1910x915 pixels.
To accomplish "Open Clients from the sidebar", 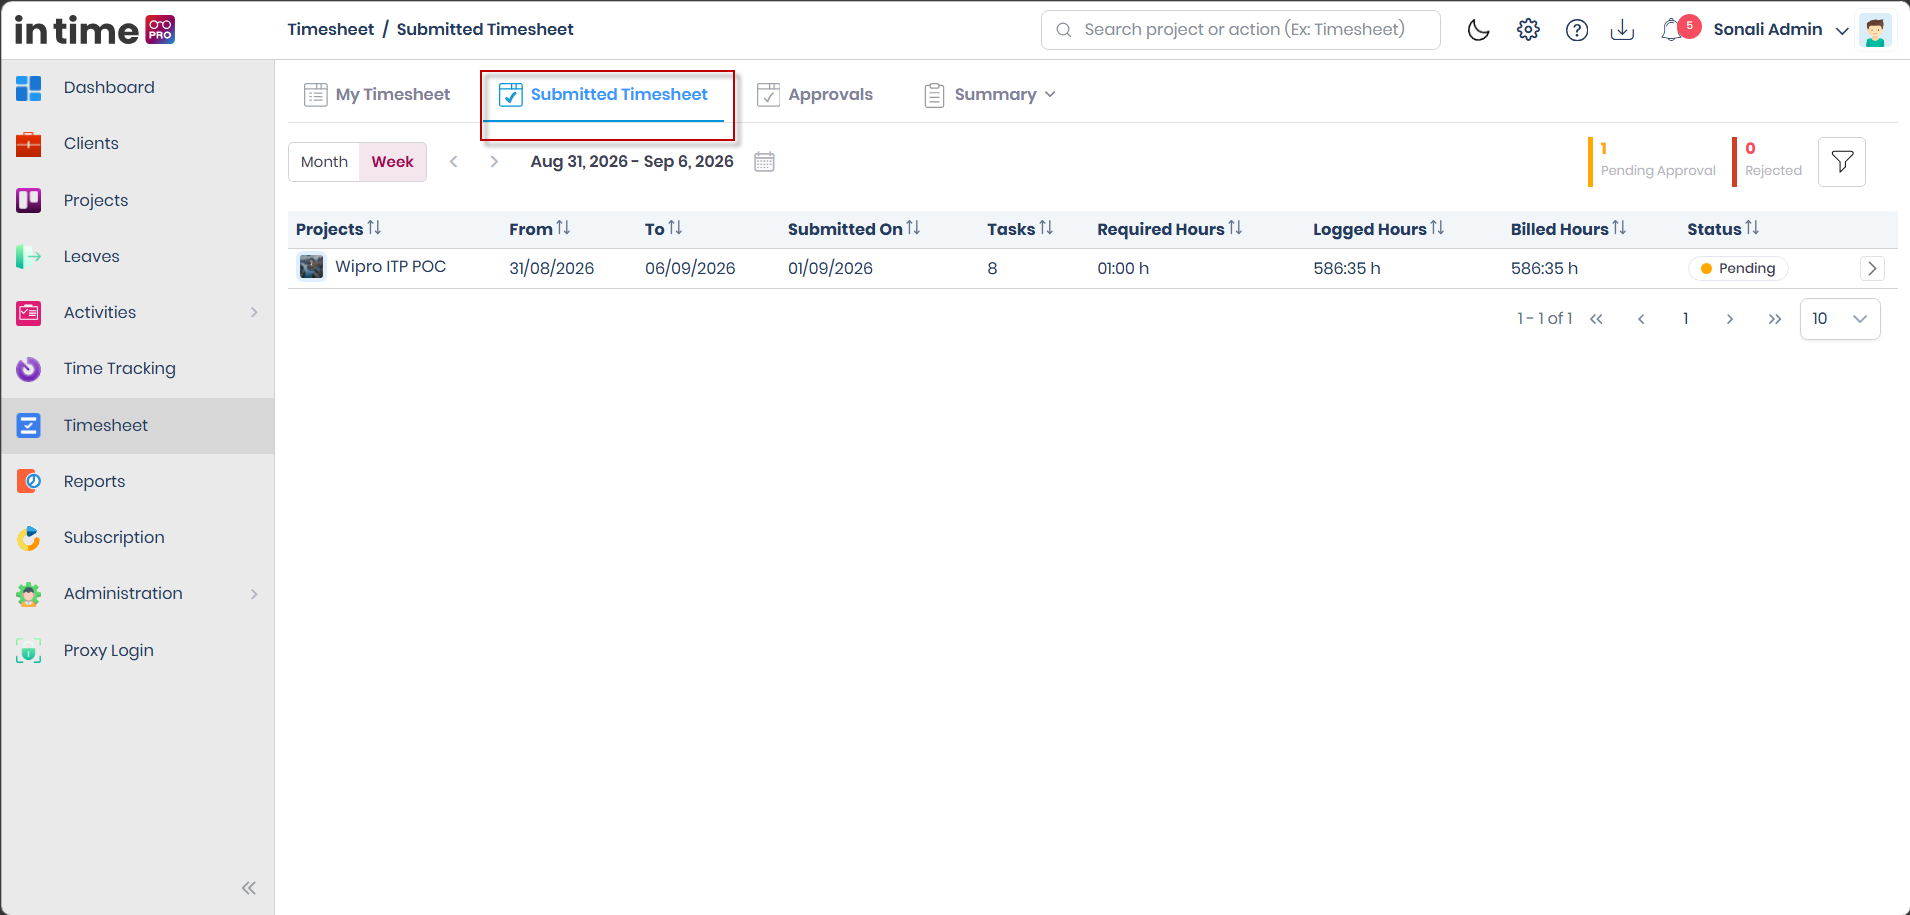I will tap(137, 143).
